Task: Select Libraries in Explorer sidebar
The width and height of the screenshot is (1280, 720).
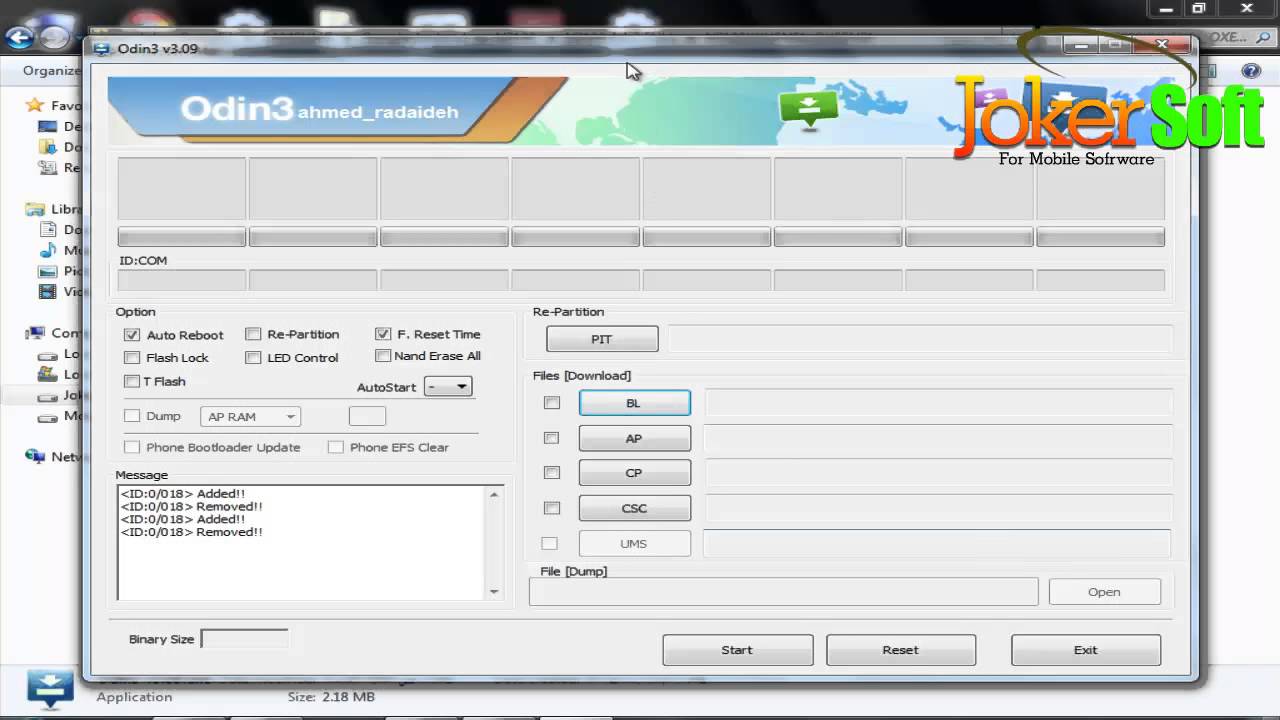Action: click(35, 209)
